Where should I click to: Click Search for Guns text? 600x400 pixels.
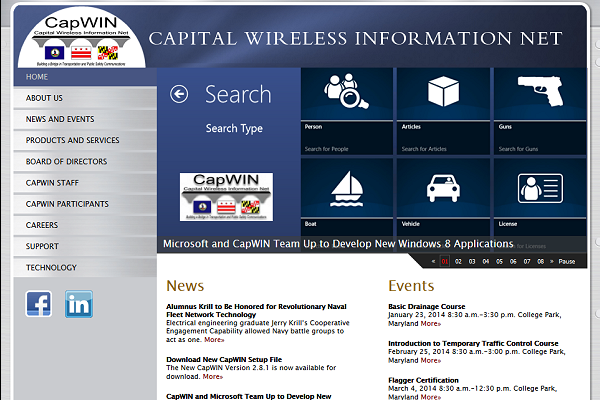(x=518, y=149)
